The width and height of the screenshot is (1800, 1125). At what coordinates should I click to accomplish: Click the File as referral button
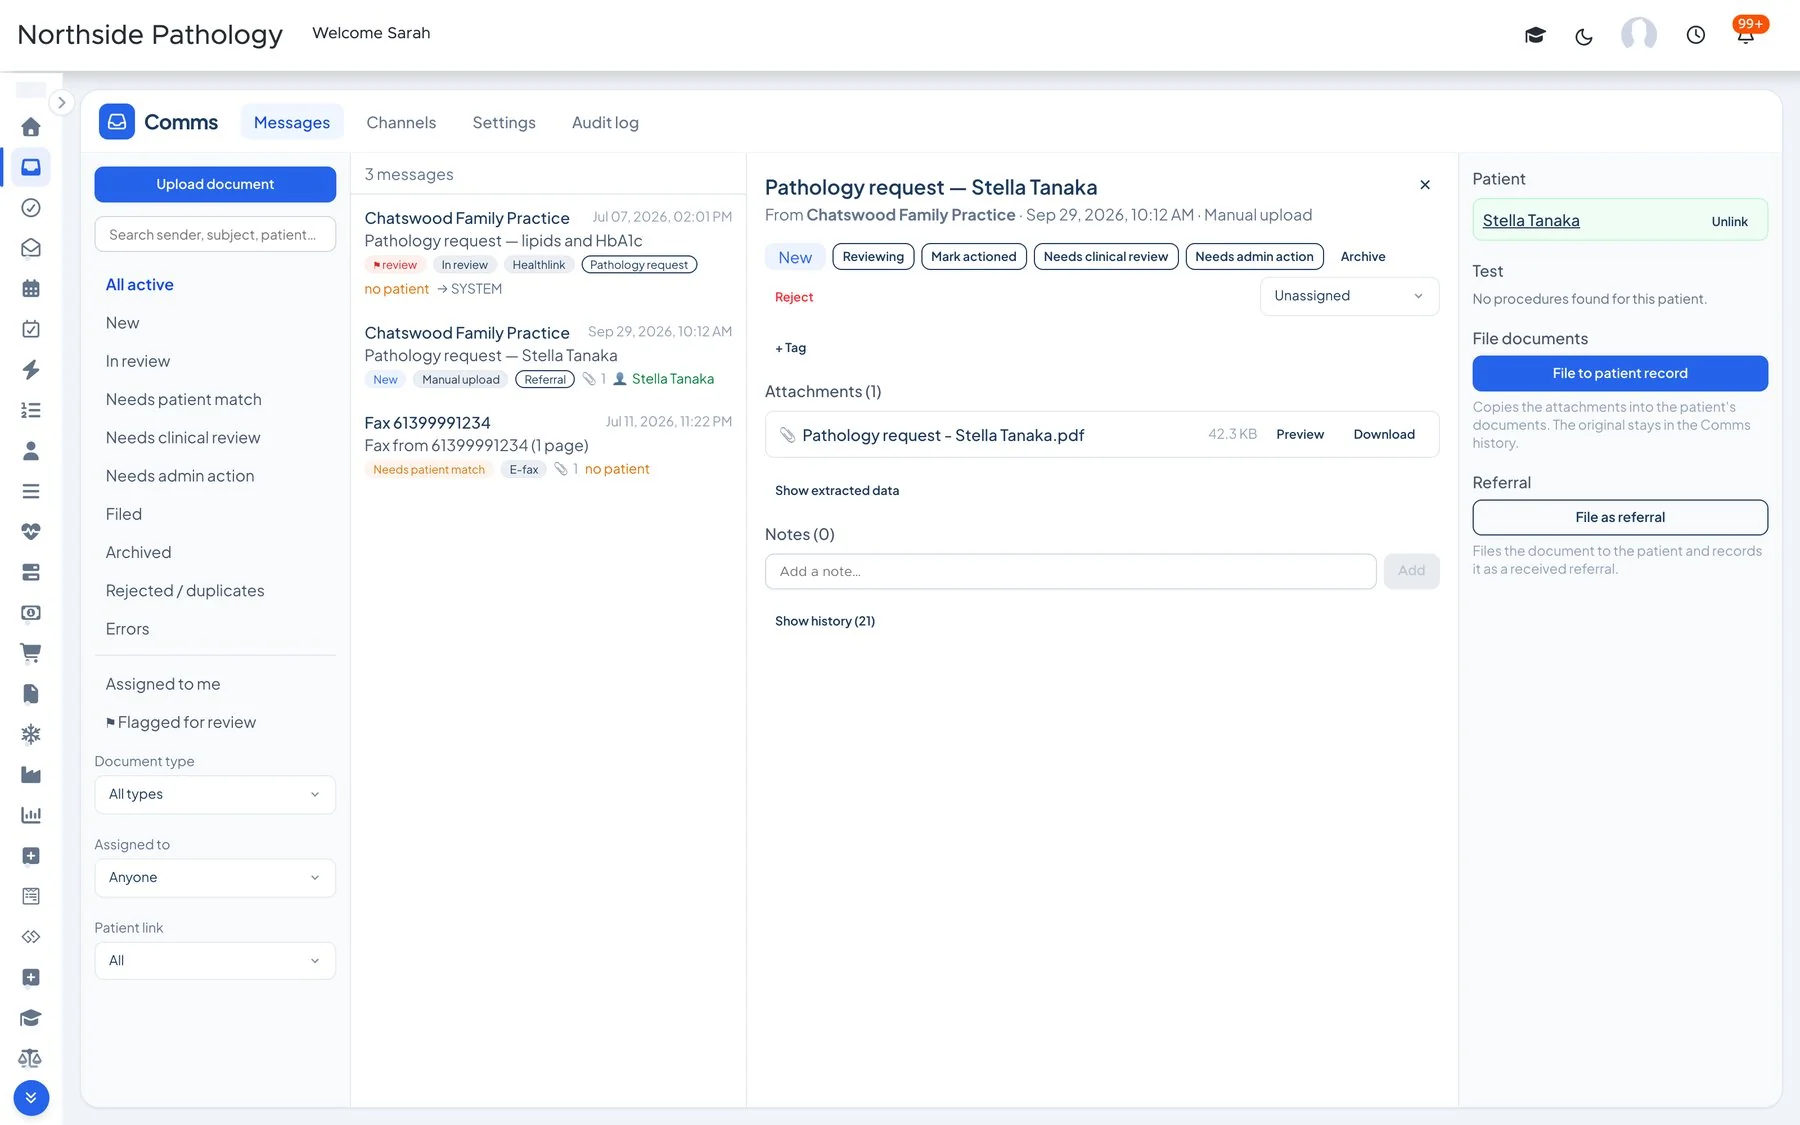(1620, 517)
